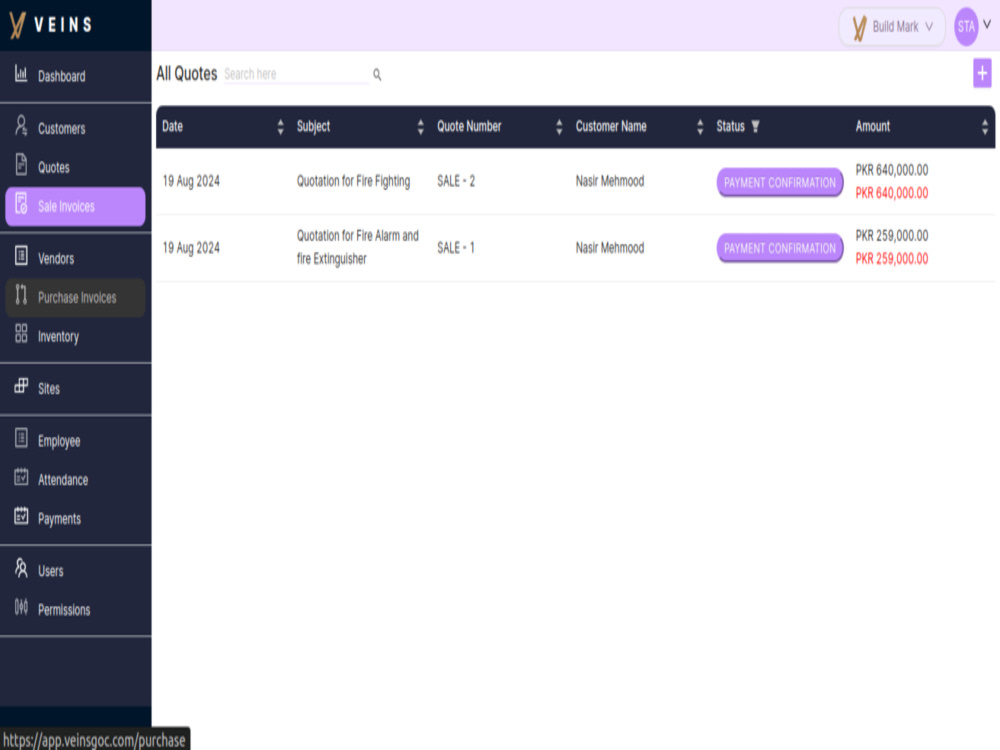1000x750 pixels.
Task: Click the VEINS logo in the sidebar
Action: point(51,25)
